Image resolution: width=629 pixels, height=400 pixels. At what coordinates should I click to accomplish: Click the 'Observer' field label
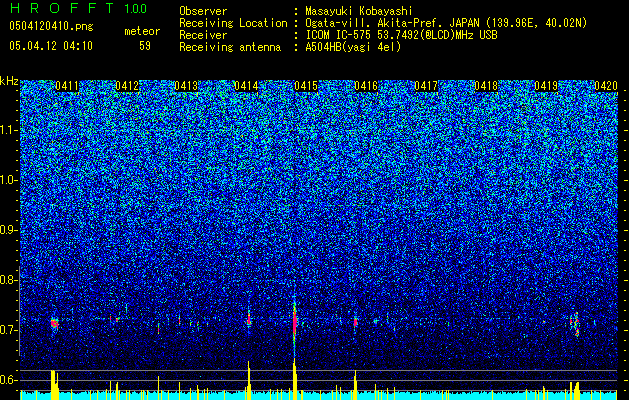point(203,11)
